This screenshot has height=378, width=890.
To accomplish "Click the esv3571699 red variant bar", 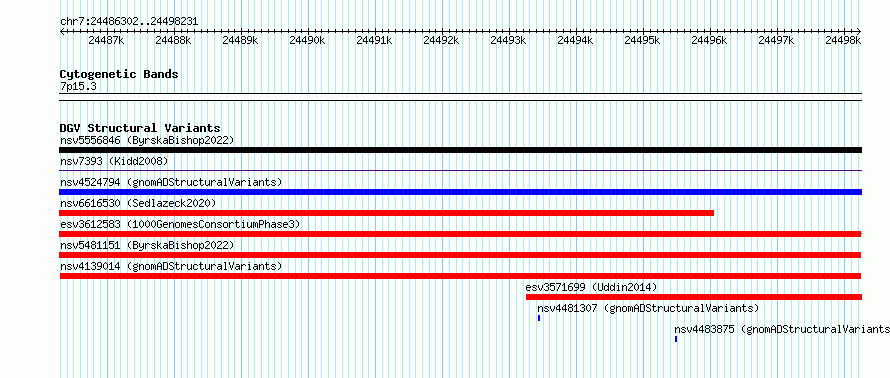I will 694,297.
